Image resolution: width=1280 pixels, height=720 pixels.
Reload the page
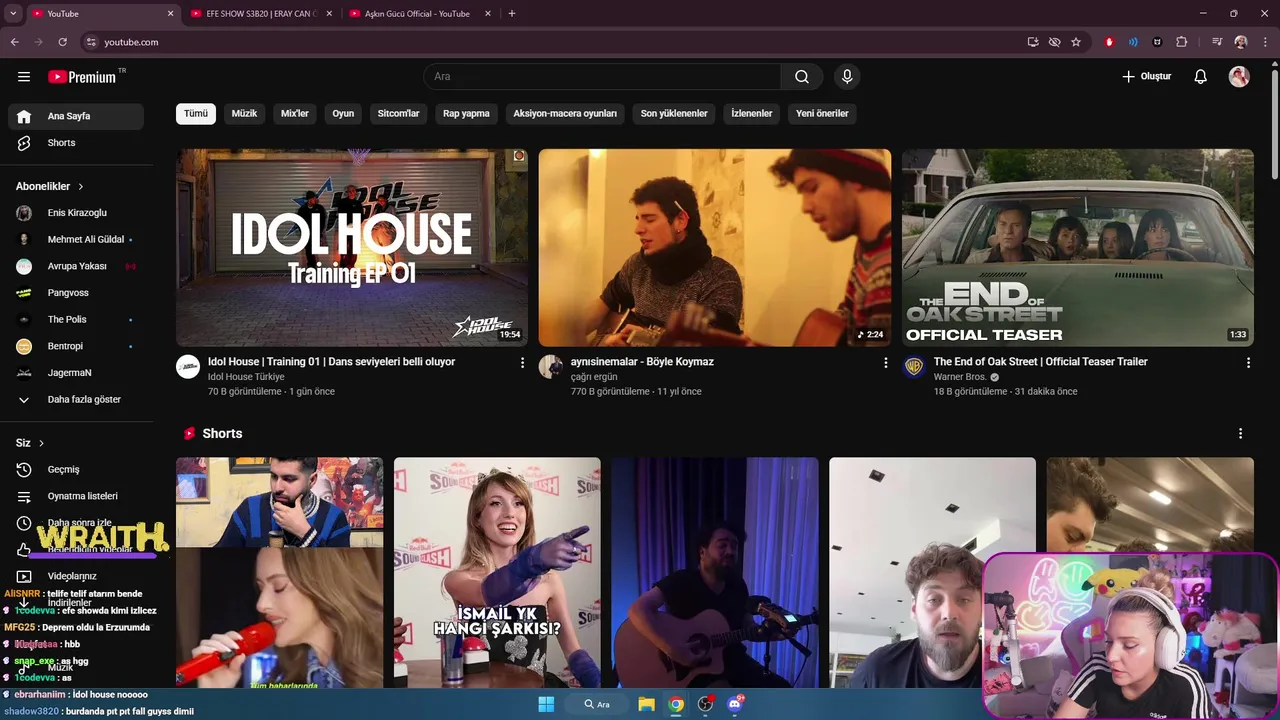tap(62, 42)
